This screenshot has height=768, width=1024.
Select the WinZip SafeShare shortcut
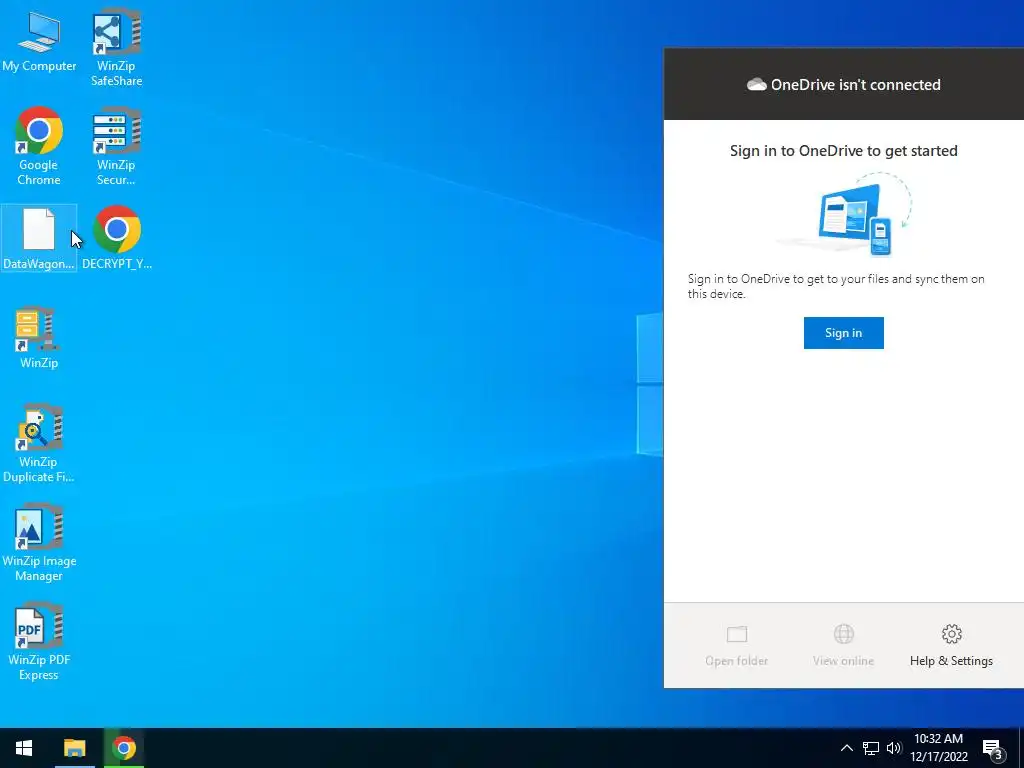[x=116, y=47]
